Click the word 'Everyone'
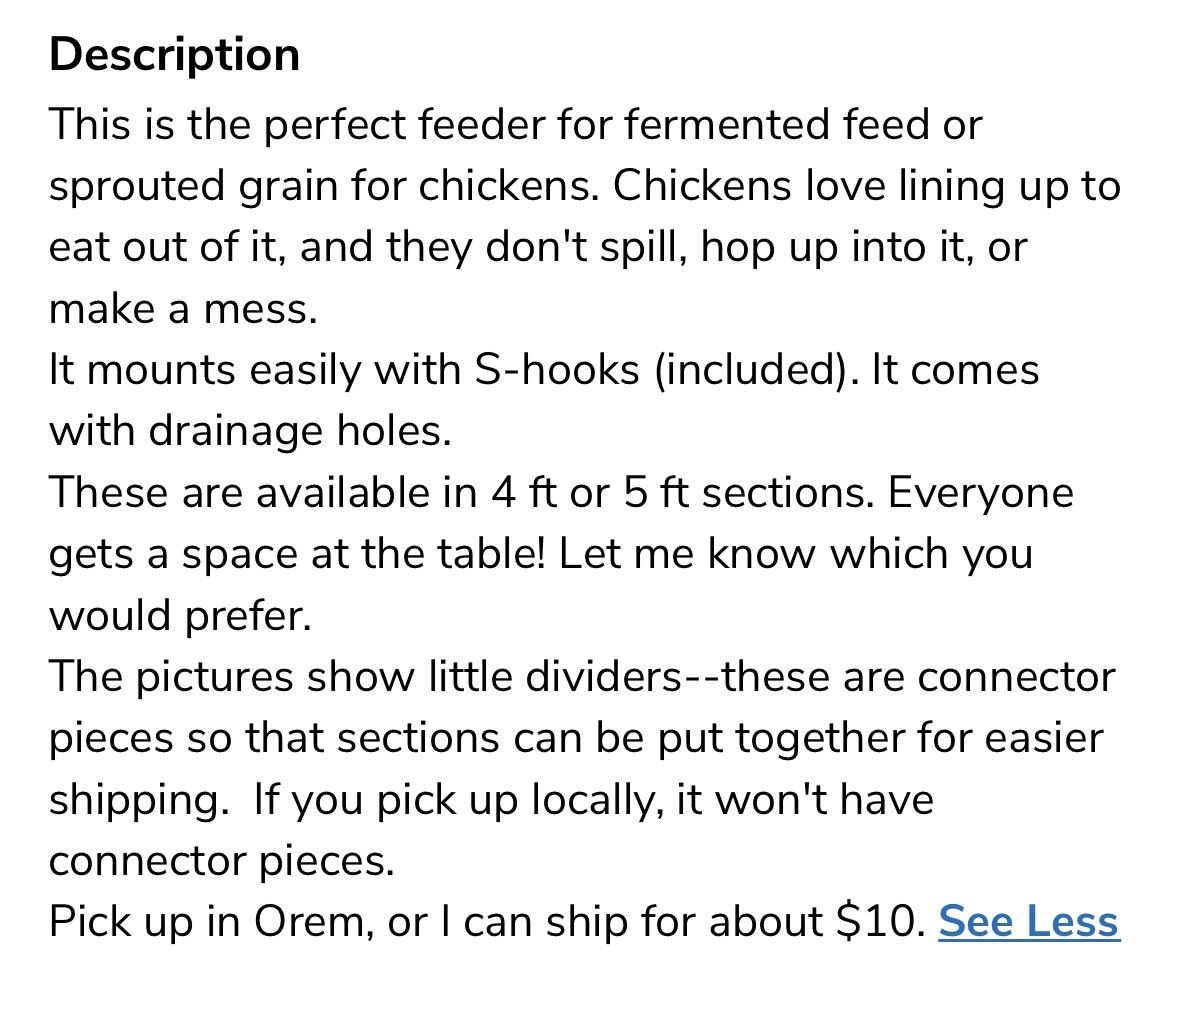Viewport: 1179px width, 1009px height. 980,494
